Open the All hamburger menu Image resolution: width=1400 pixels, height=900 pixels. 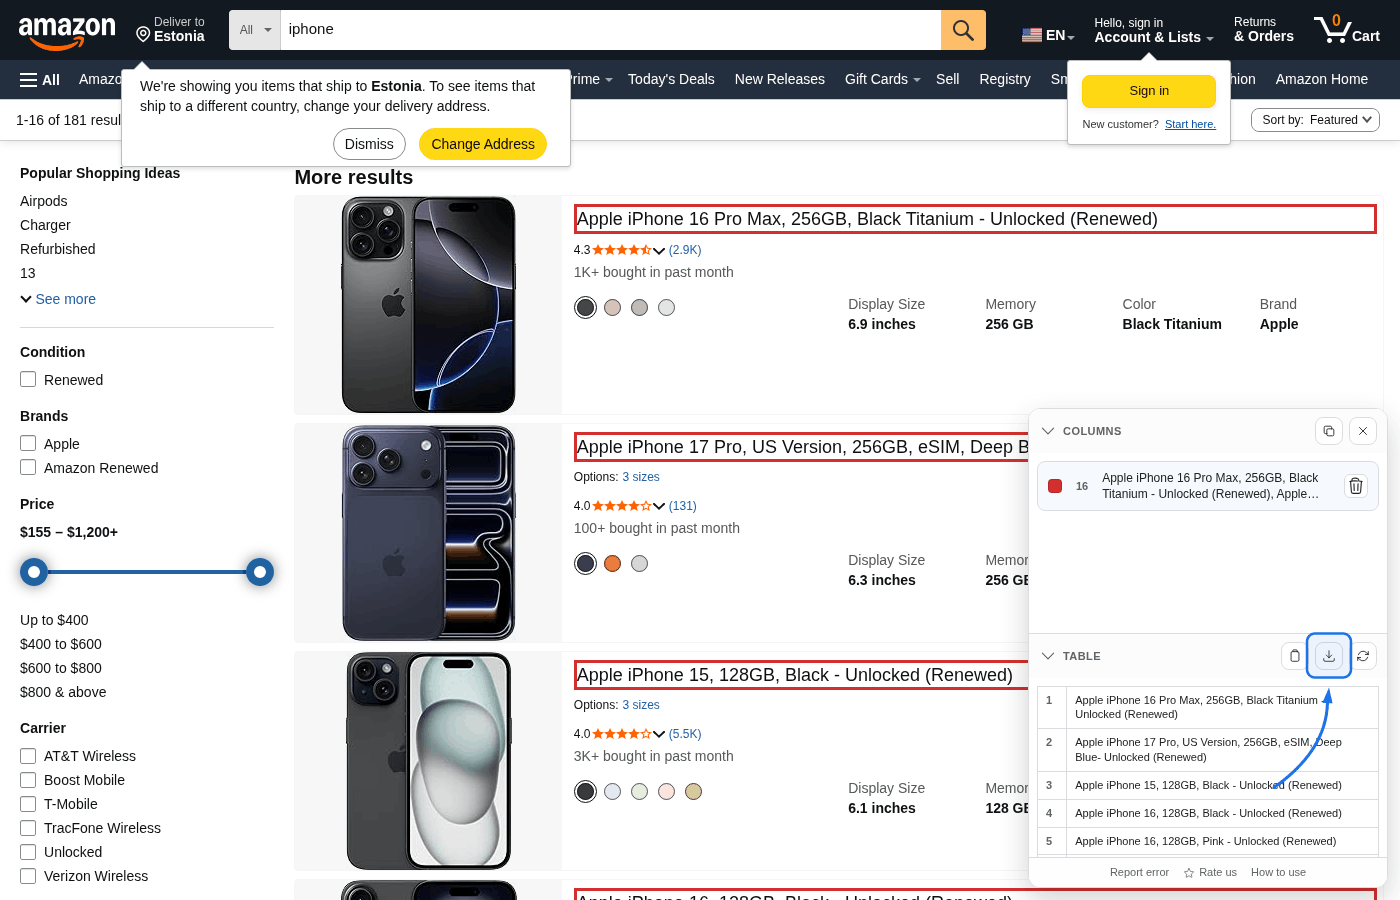point(40,80)
